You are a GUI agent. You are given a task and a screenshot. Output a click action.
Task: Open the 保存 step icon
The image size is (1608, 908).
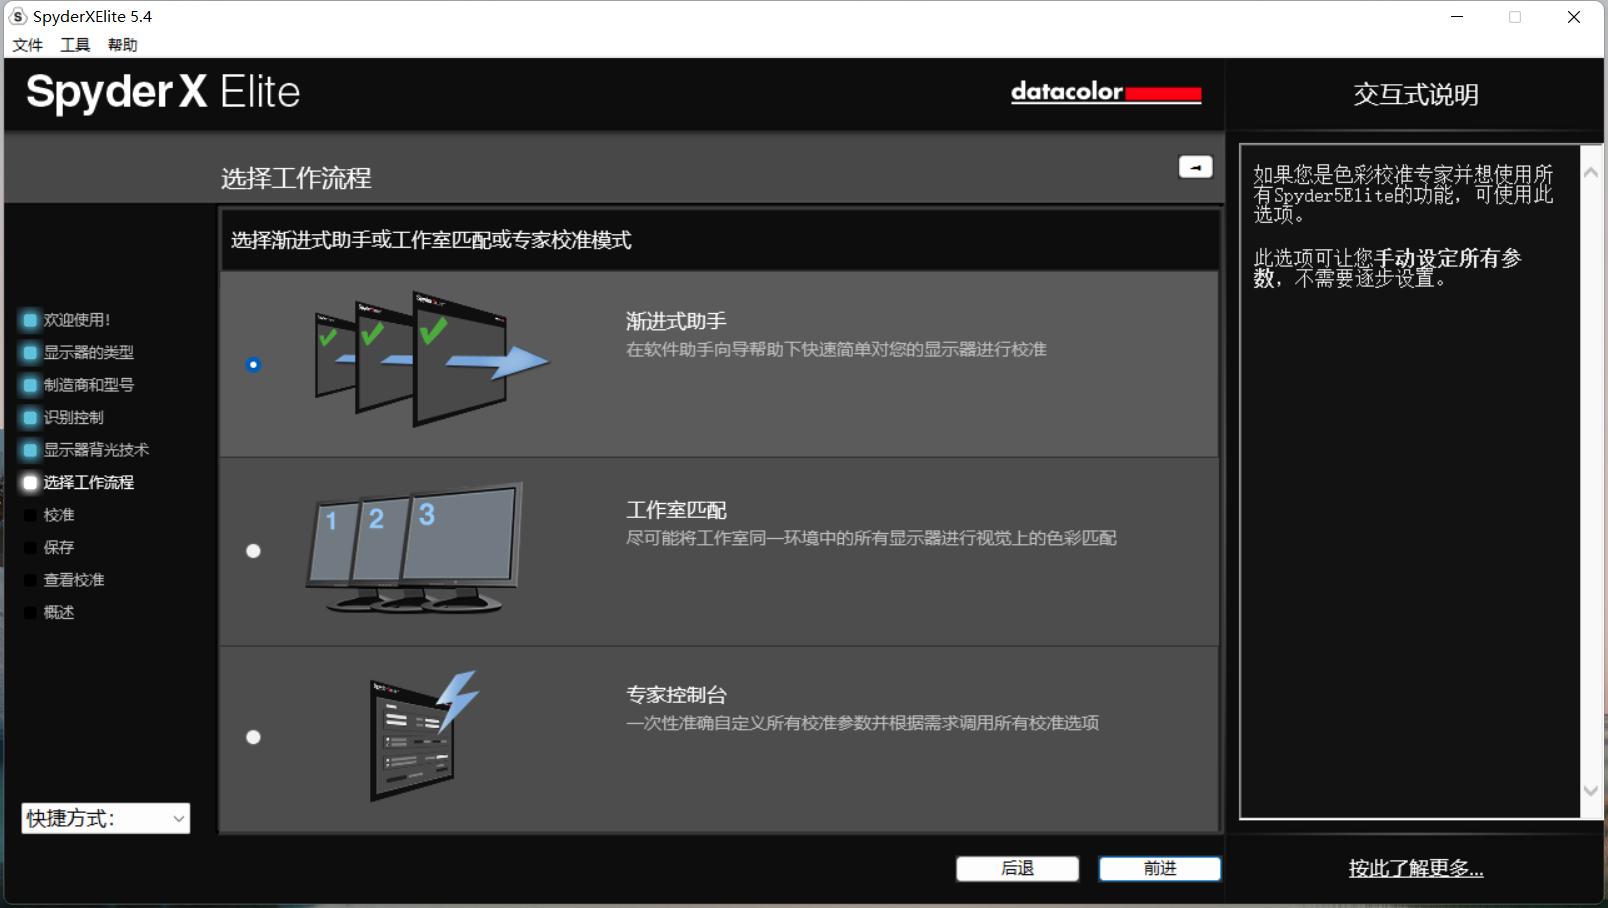(30, 546)
